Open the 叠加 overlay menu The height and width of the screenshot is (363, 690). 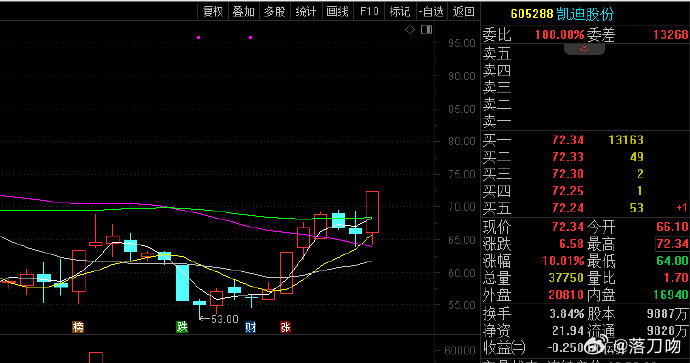pyautogui.click(x=244, y=11)
